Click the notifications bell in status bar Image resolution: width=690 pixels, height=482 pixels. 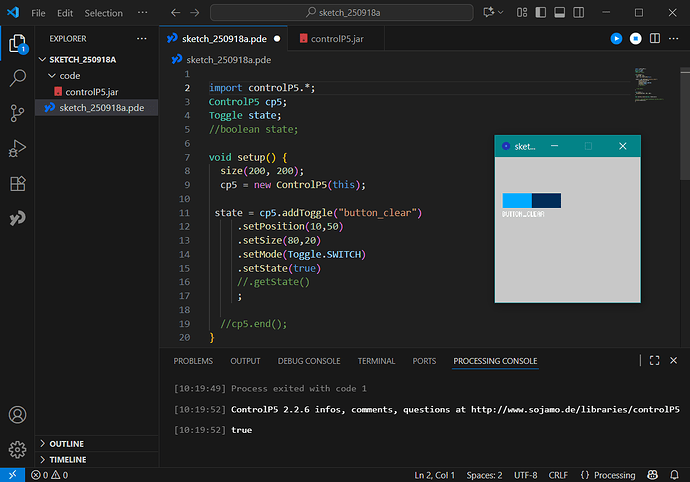(674, 475)
